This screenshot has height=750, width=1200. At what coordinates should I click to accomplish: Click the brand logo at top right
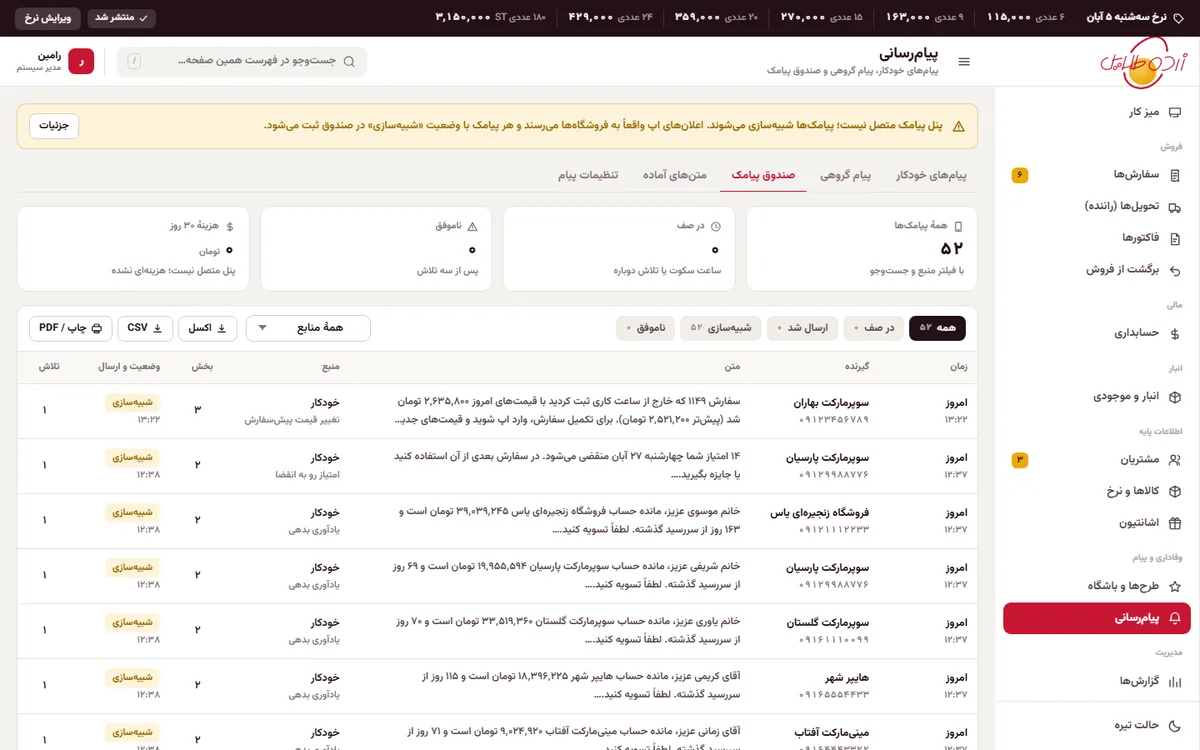pos(1143,62)
